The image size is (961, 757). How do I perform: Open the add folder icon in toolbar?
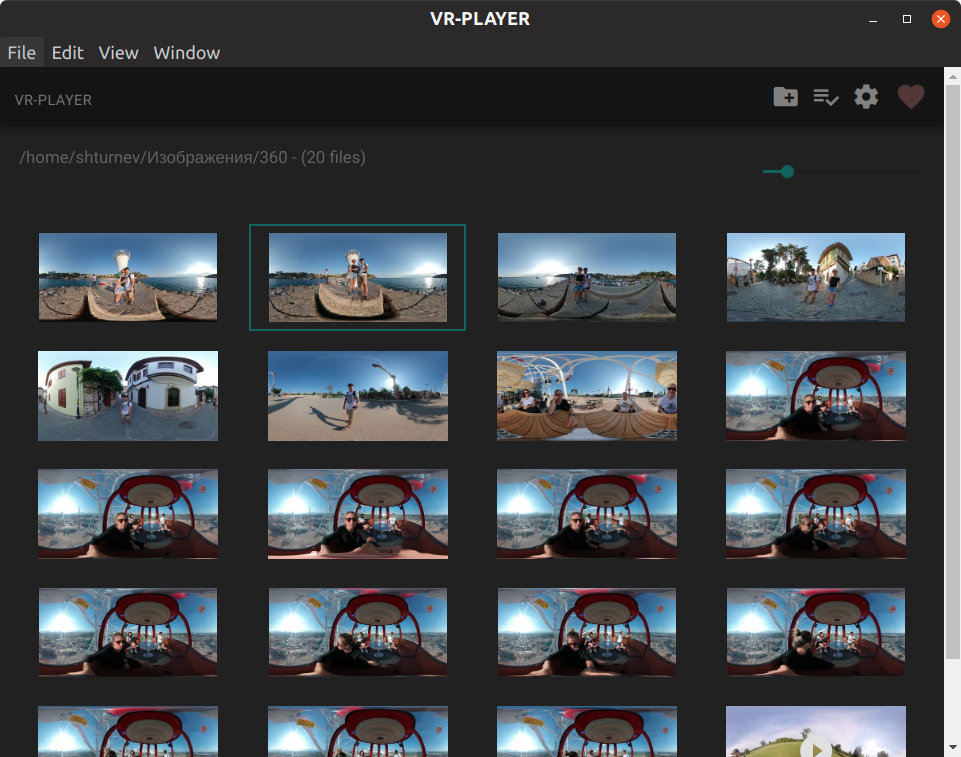pyautogui.click(x=785, y=96)
